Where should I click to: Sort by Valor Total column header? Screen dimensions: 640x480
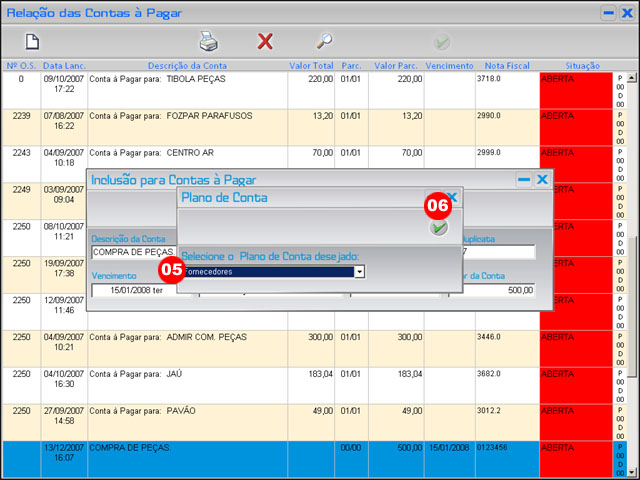pos(311,64)
